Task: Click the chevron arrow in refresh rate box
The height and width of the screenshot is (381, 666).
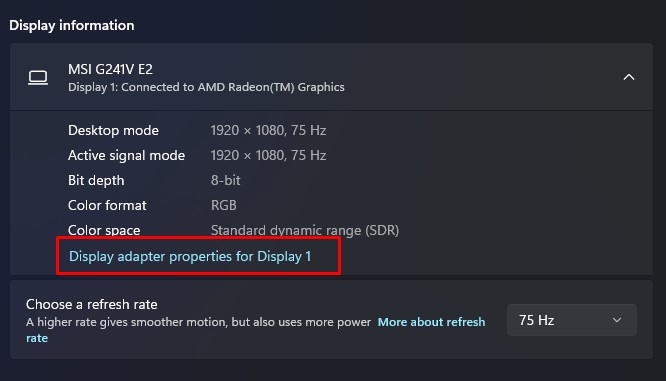Action: [617, 320]
